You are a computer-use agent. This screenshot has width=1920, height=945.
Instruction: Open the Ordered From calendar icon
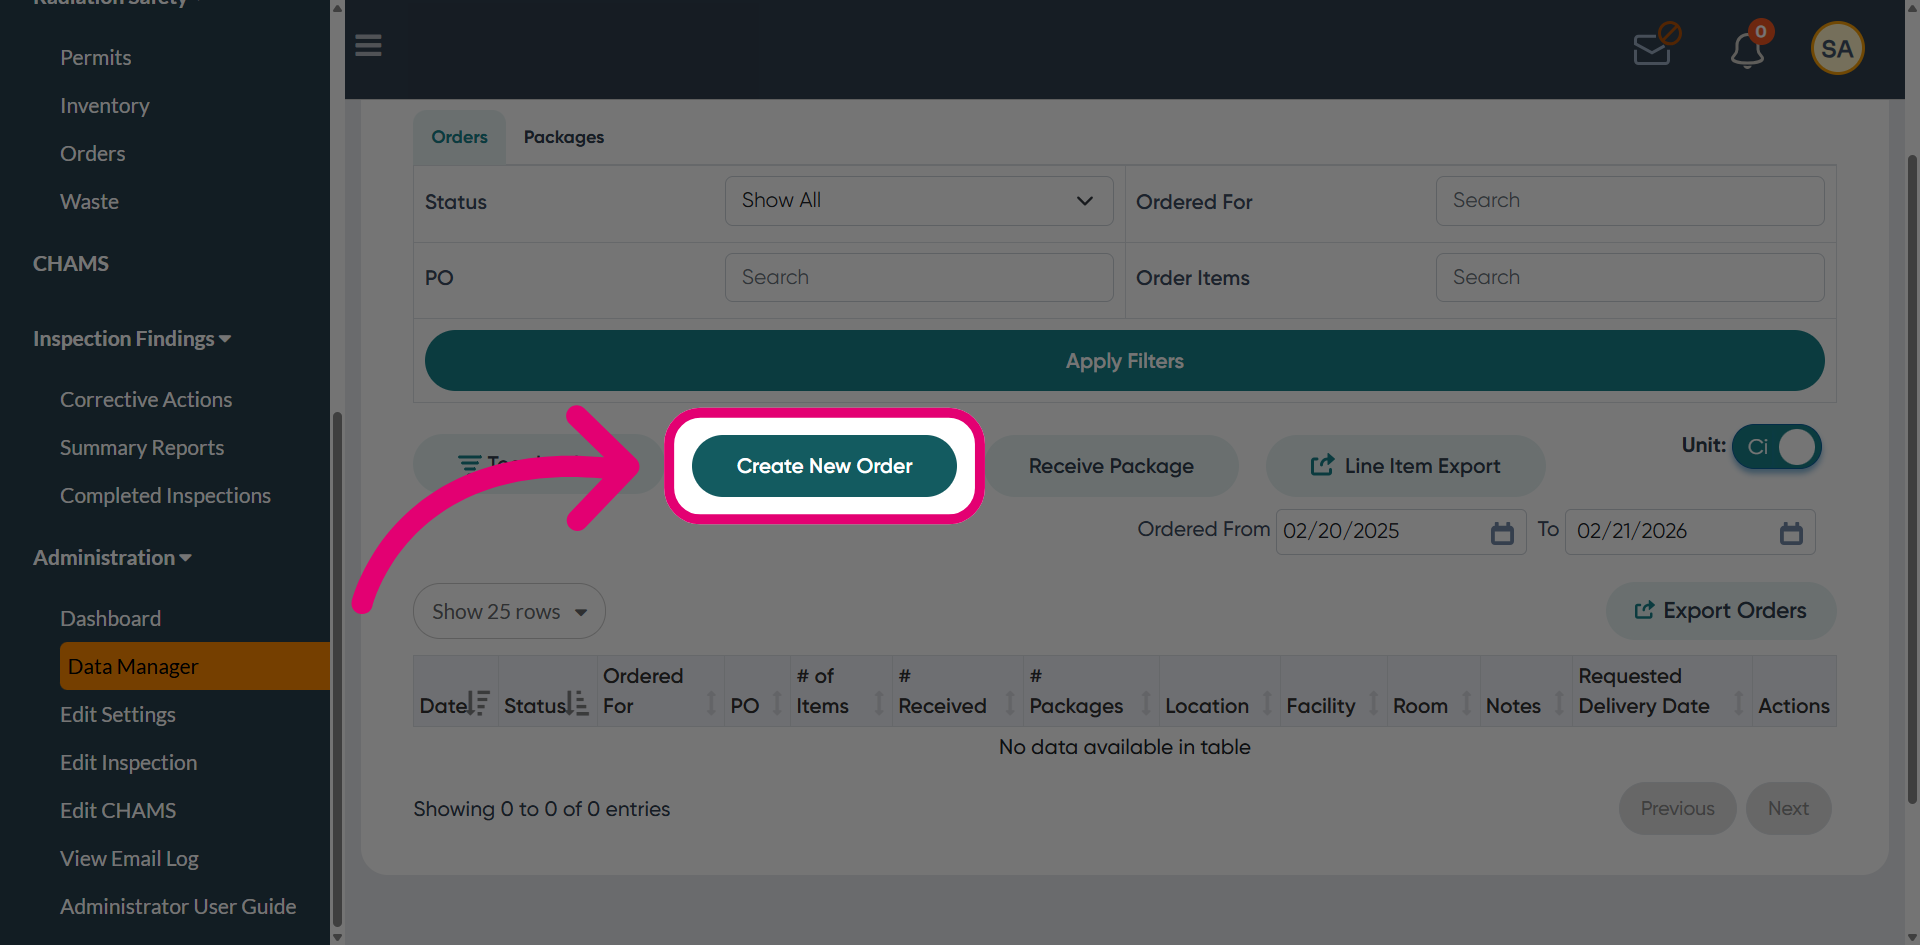[1502, 533]
